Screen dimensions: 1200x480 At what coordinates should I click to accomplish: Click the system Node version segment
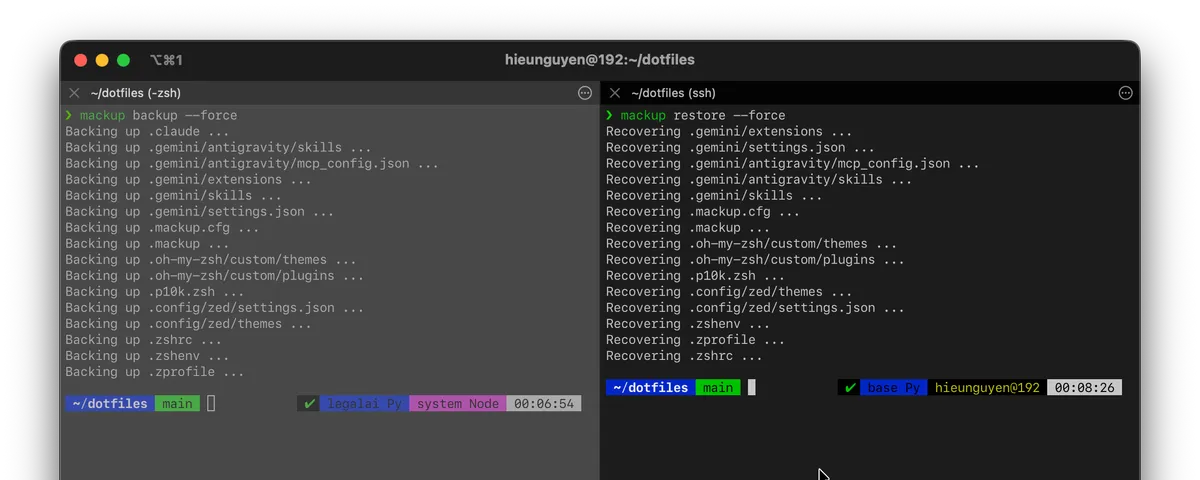tap(457, 404)
